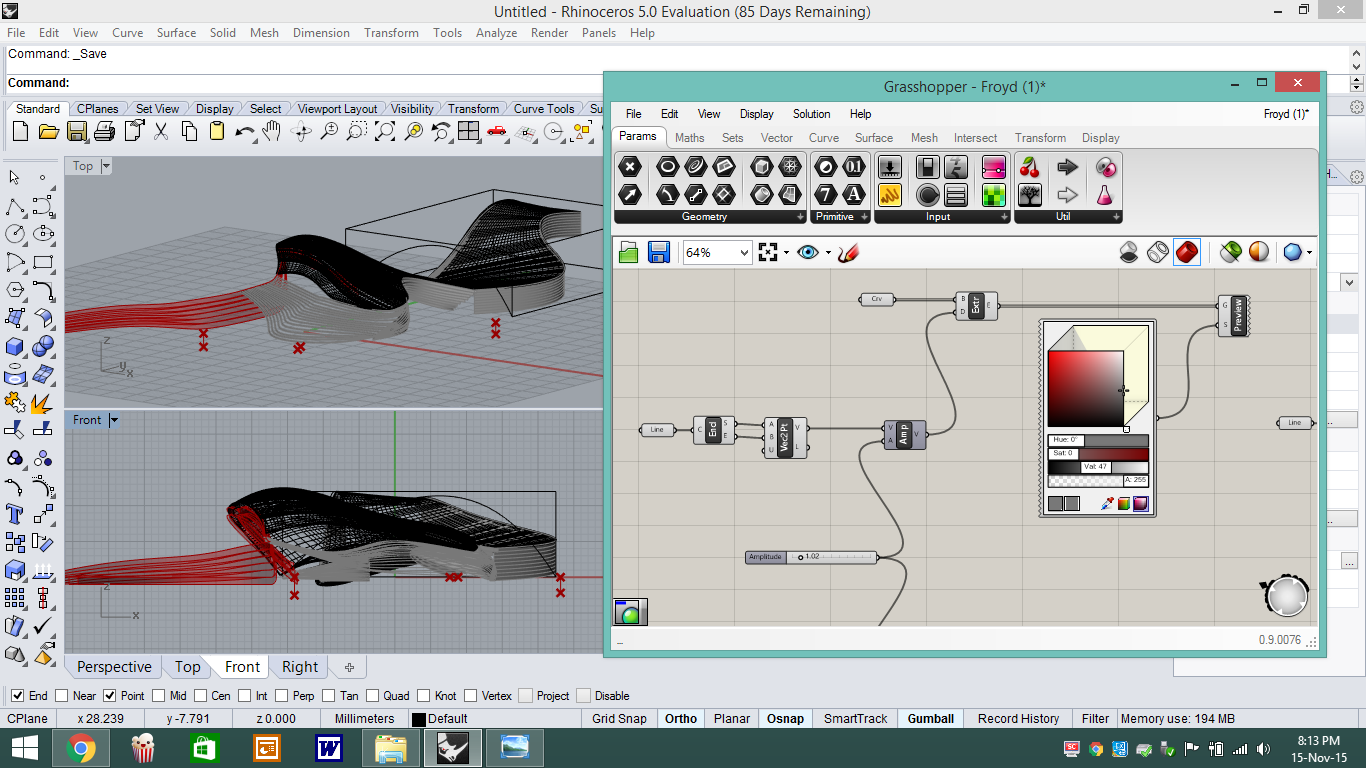Open the preview eye icon dropdown arrow
Image resolution: width=1366 pixels, height=768 pixels.
click(828, 253)
